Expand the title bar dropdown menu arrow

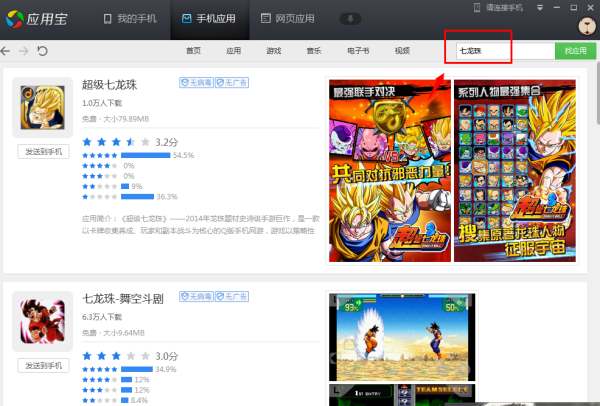tap(540, 8)
